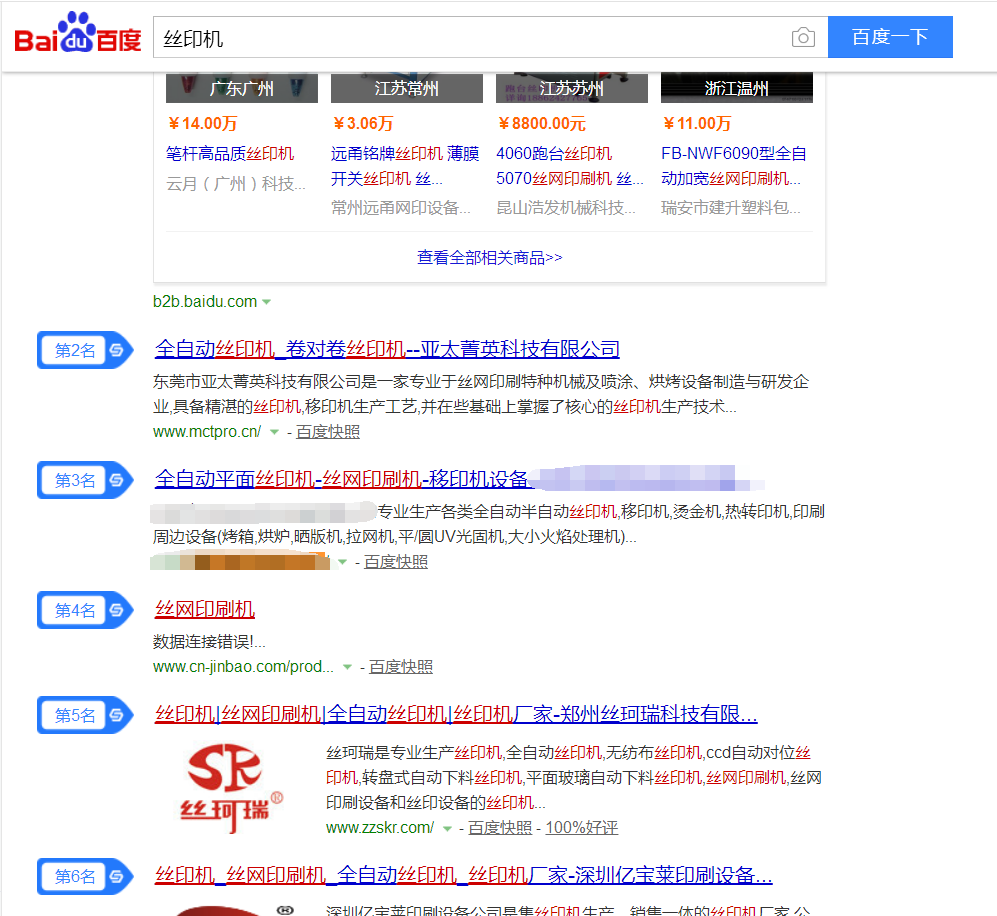Click seller 瑞安市建升塑料包...
The width and height of the screenshot is (997, 916).
[x=731, y=208]
